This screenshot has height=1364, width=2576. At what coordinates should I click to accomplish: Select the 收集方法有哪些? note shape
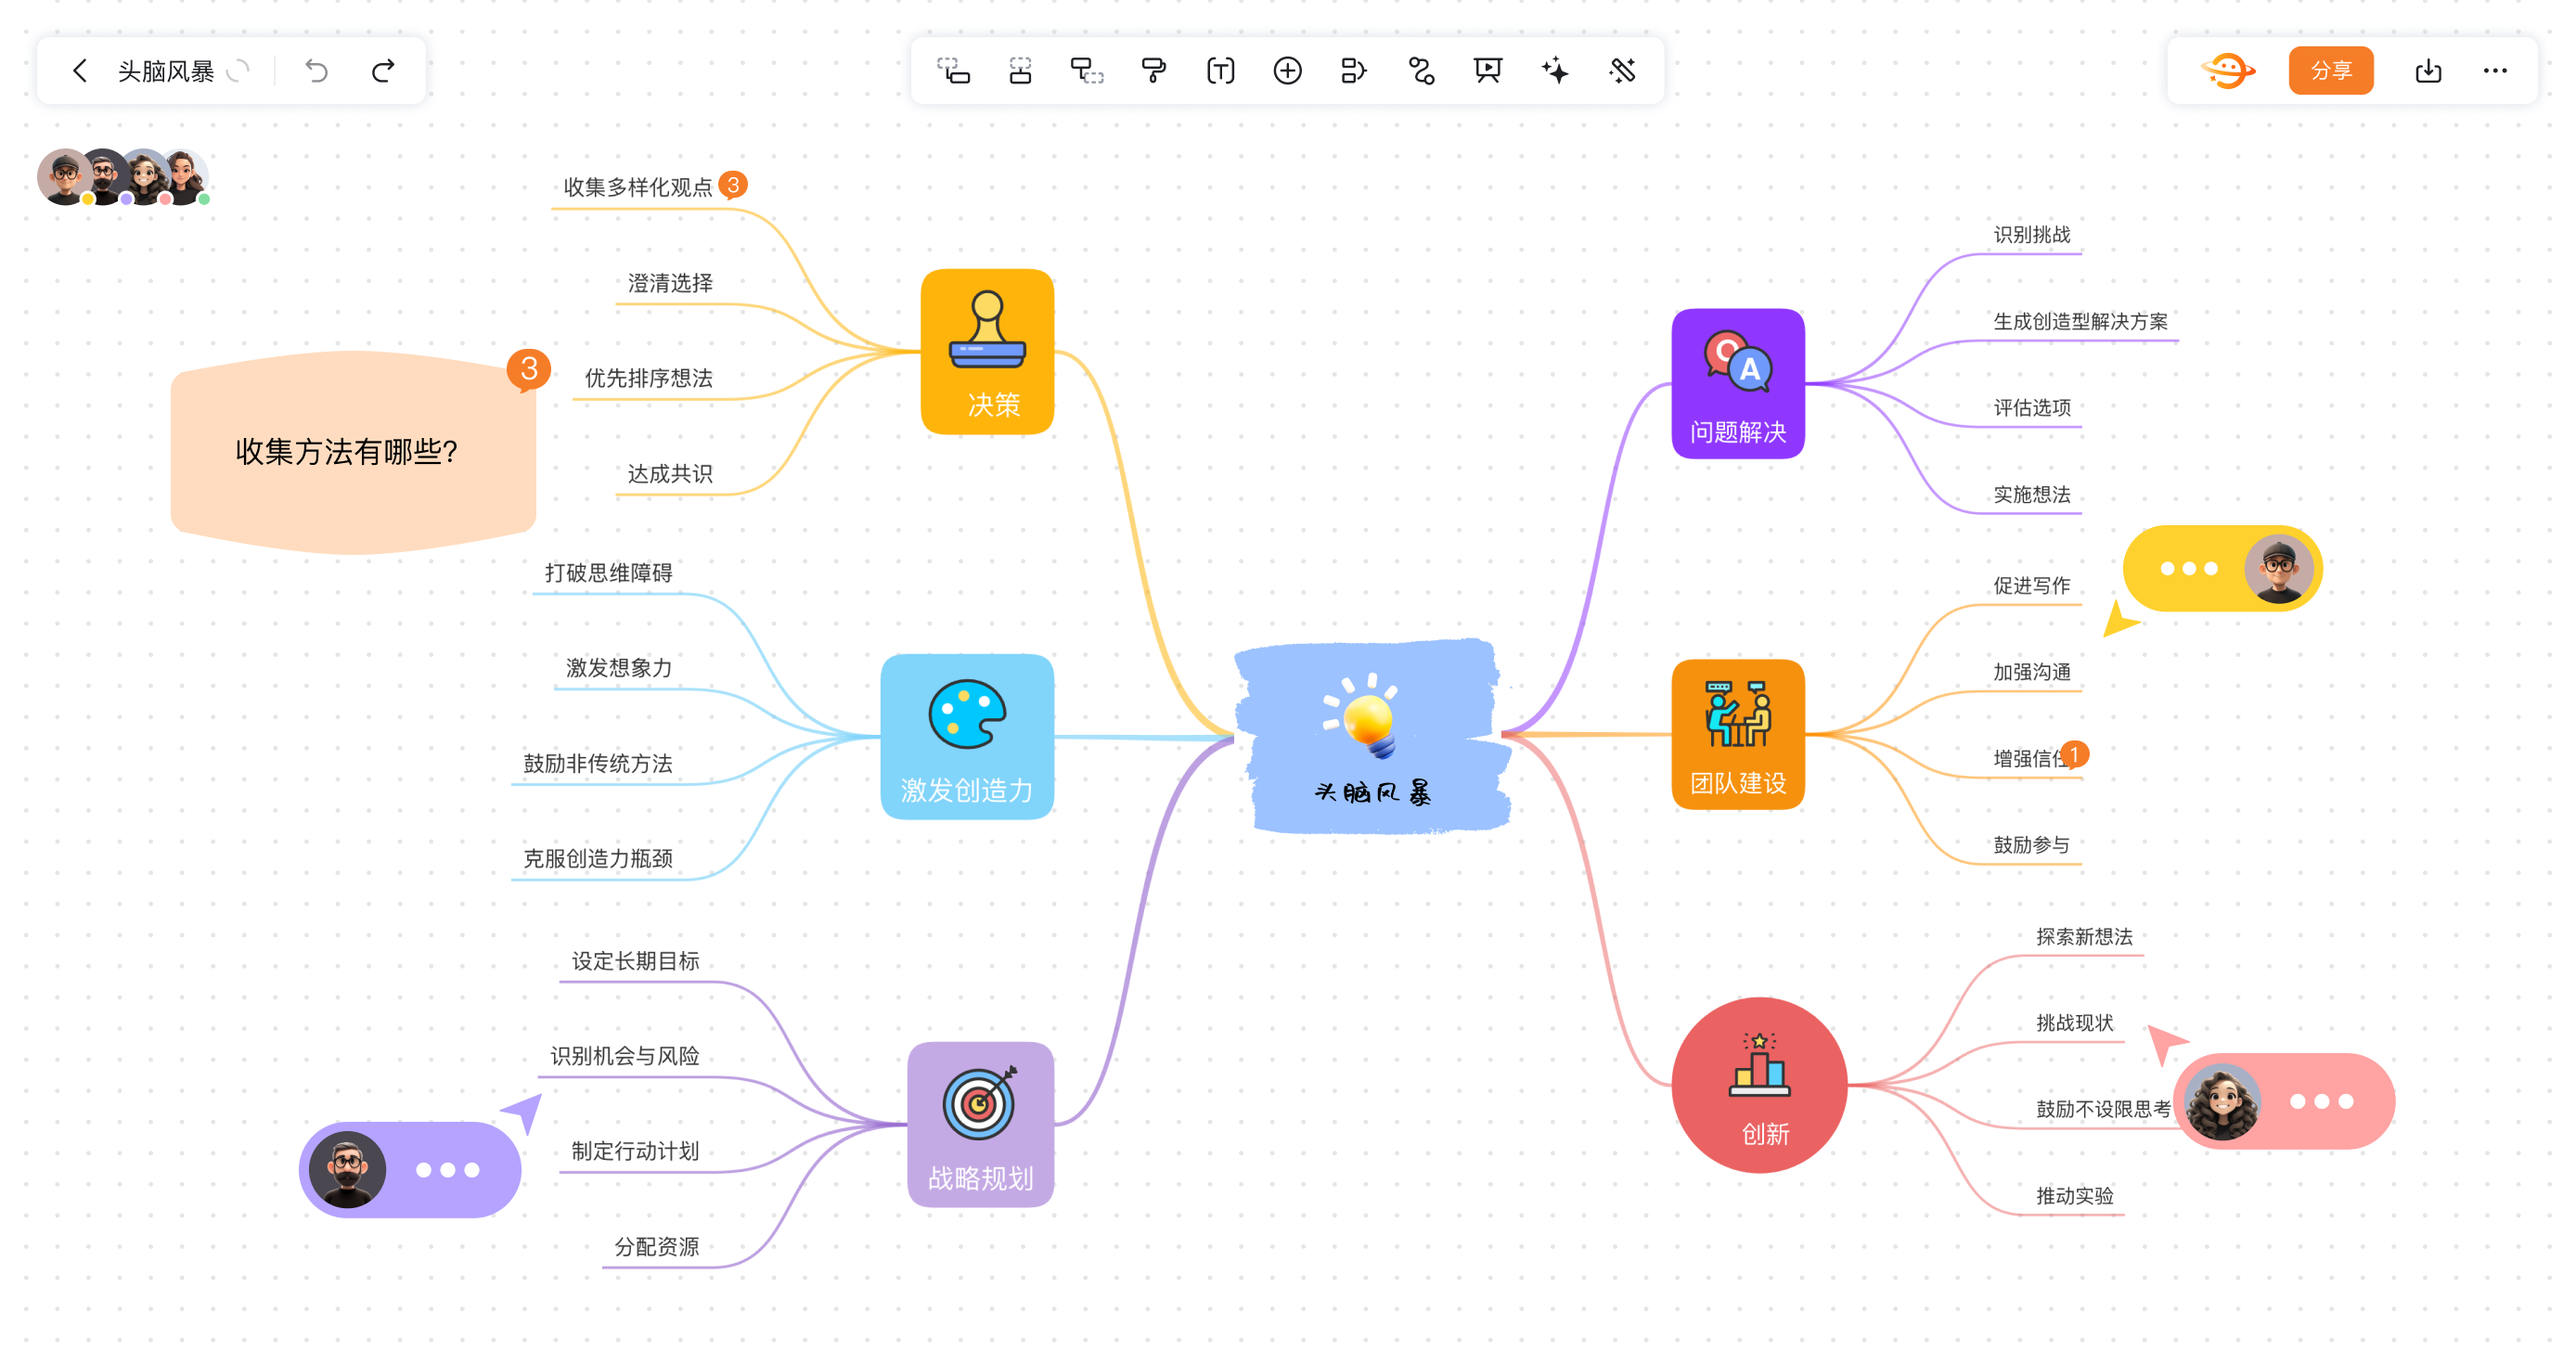click(x=352, y=452)
